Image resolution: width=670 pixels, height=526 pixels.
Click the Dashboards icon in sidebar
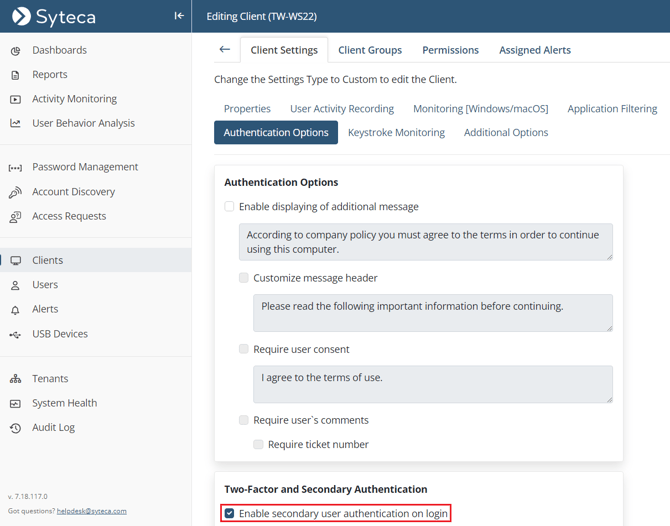click(15, 50)
